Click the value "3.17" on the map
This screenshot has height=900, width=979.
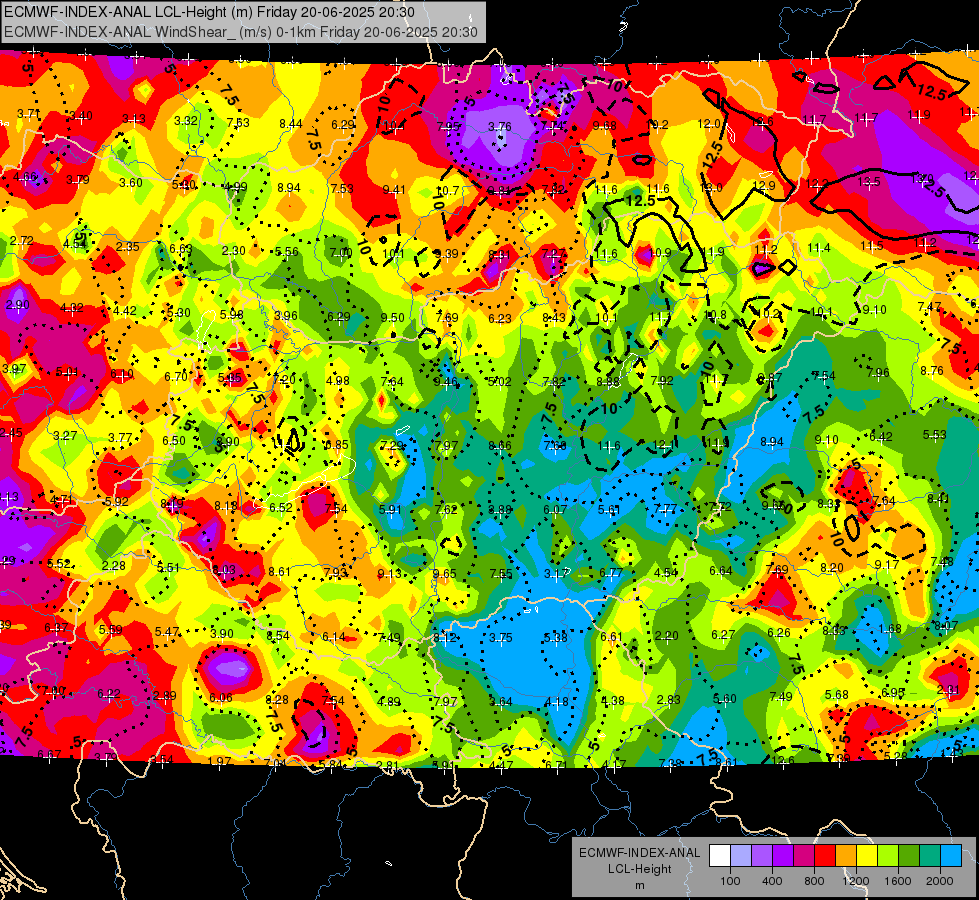point(556,573)
